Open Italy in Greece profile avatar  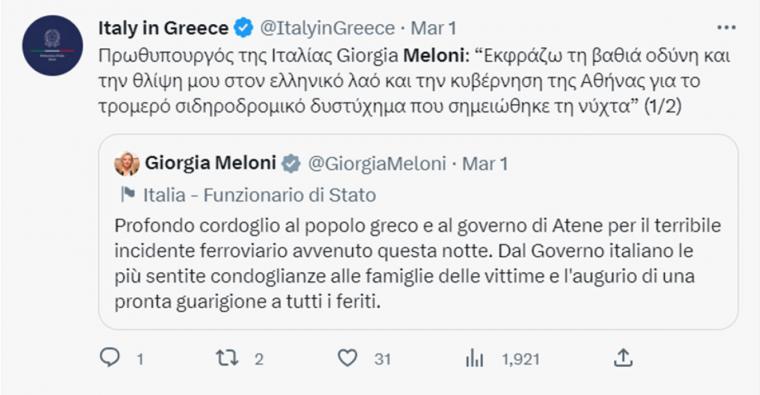click(52, 45)
